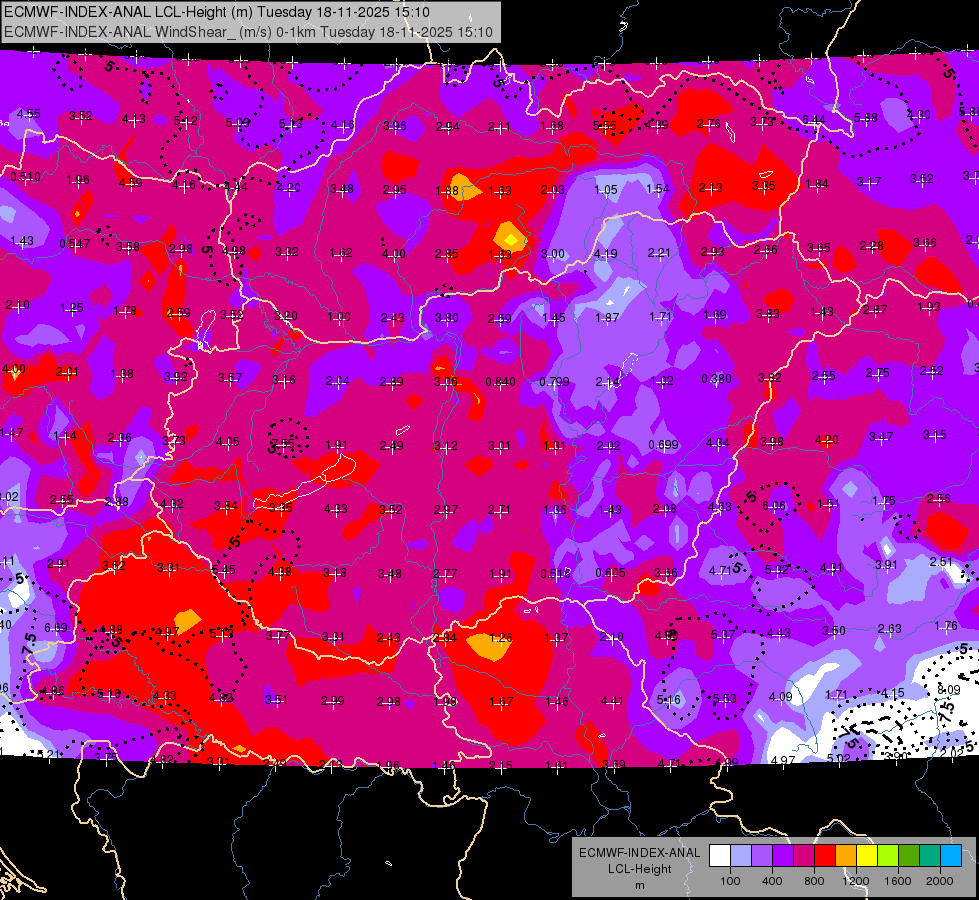Choose the medium purple swatch left of the 400 label
The height and width of the screenshot is (900, 979).
762,856
